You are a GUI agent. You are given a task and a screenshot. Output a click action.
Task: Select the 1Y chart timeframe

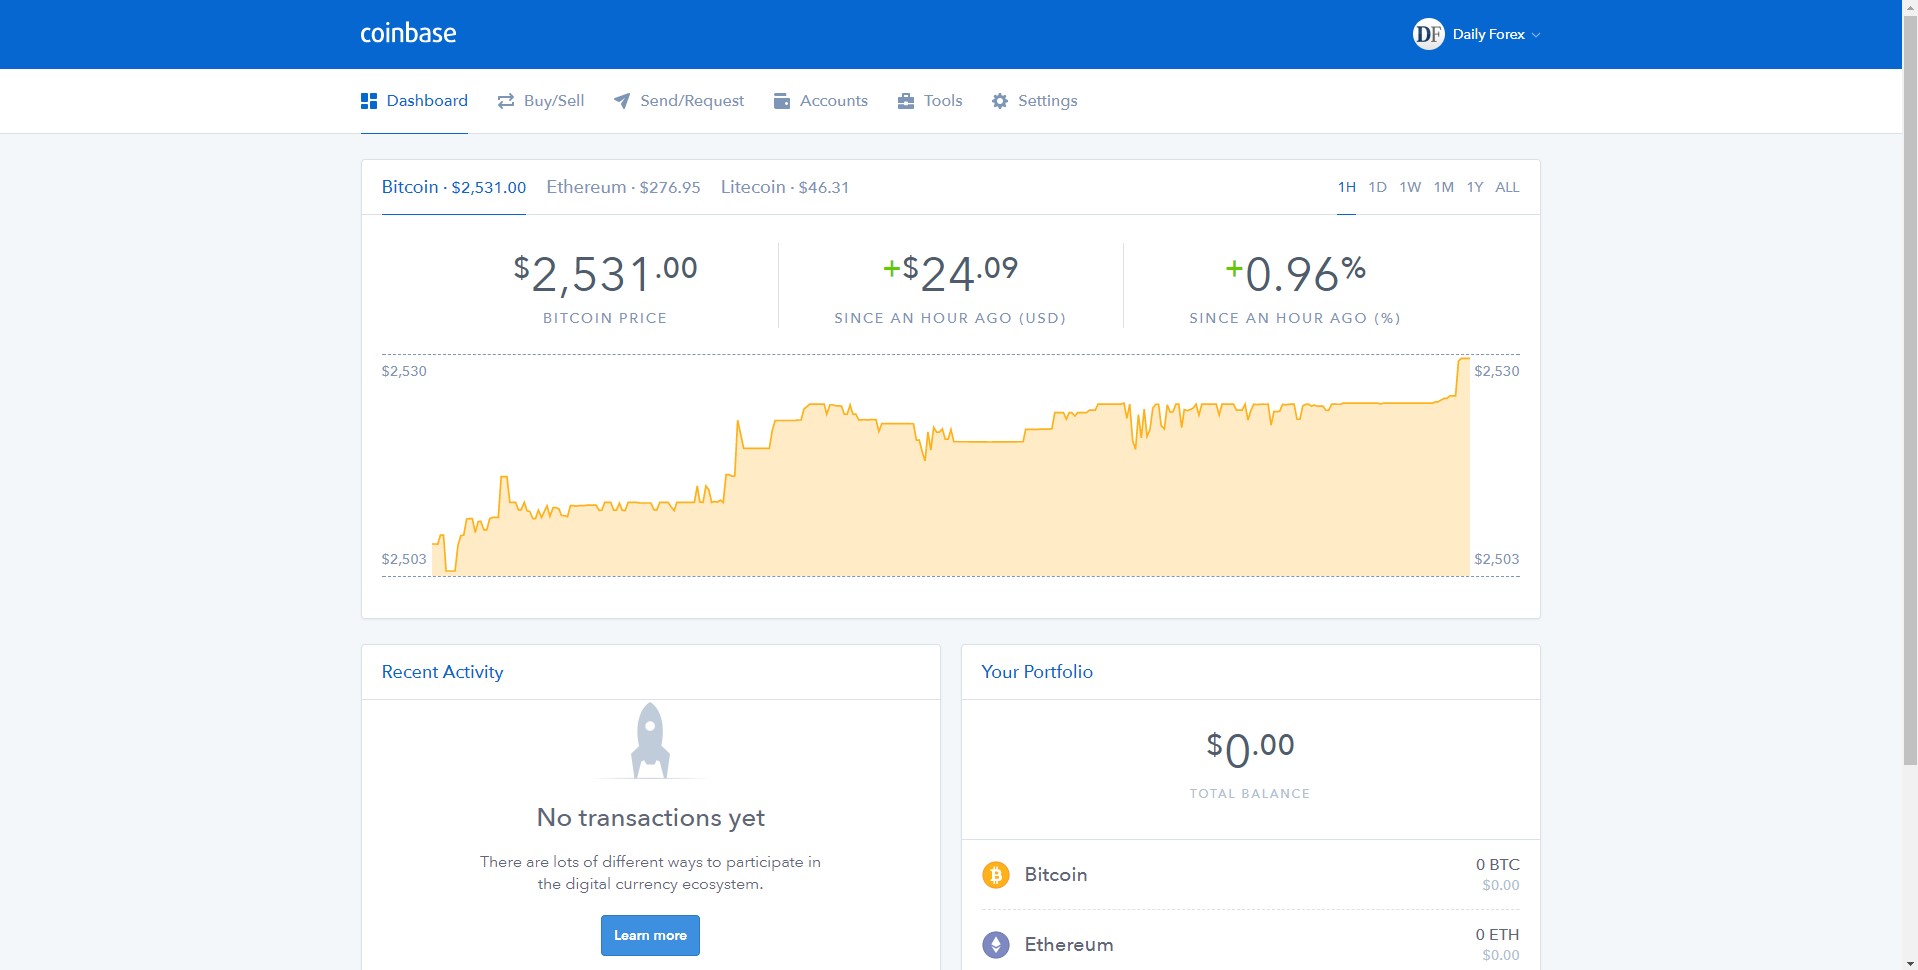(x=1473, y=187)
